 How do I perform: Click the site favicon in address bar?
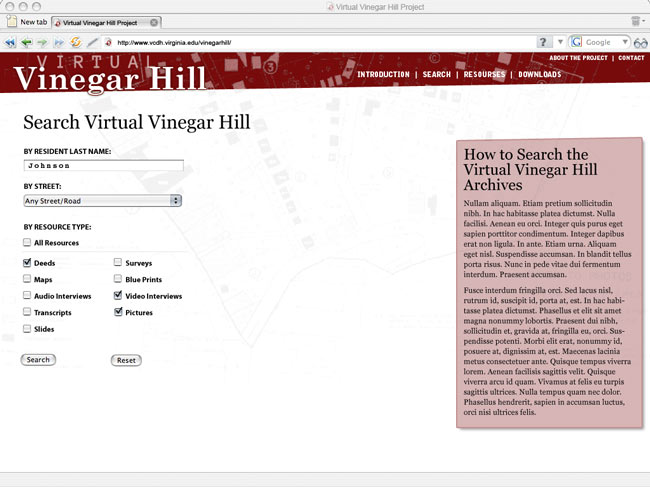108,42
